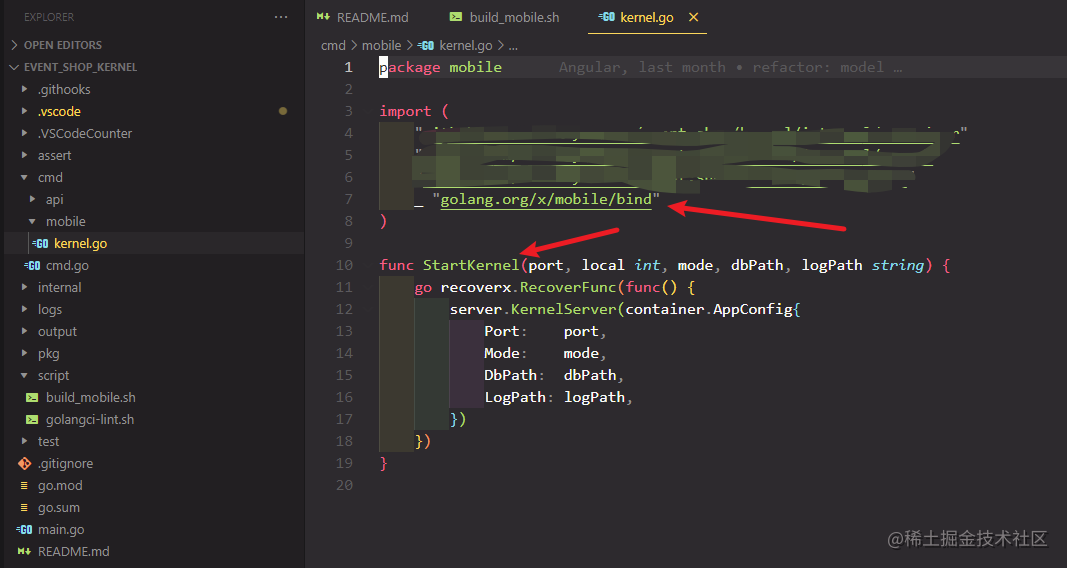Collapse the EVENT_SHOP_KERNEL section
This screenshot has height=568, width=1067.
14,67
